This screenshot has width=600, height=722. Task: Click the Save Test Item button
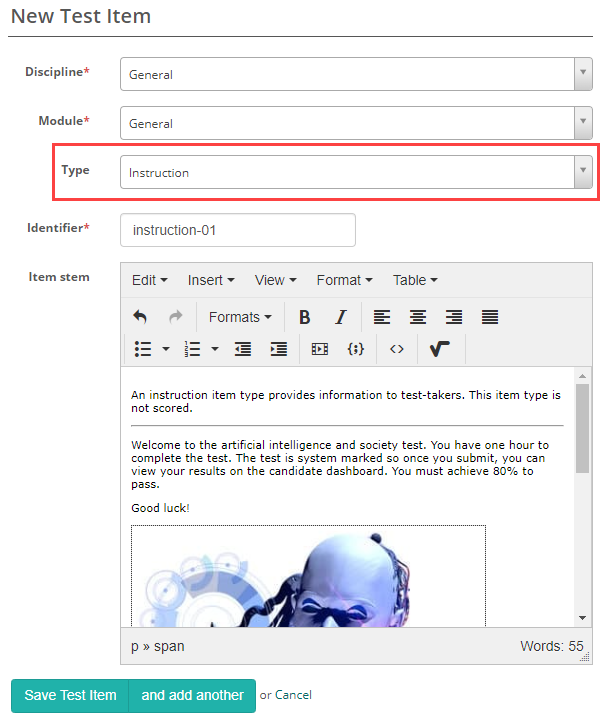(70, 695)
